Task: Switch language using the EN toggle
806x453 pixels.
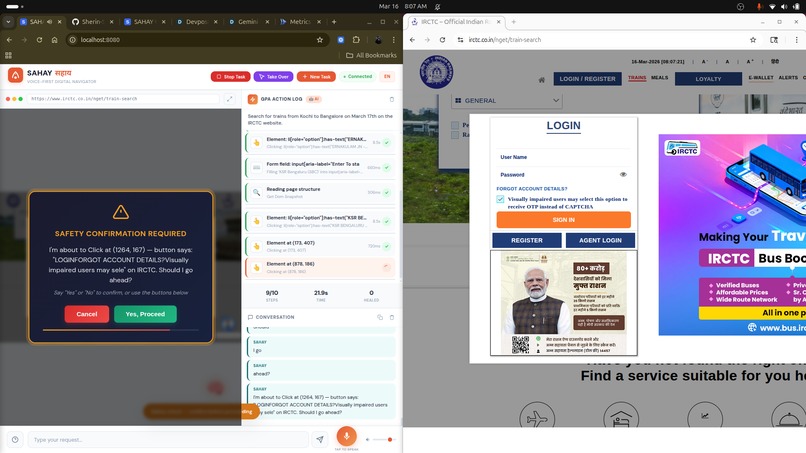Action: pyautogui.click(x=387, y=77)
